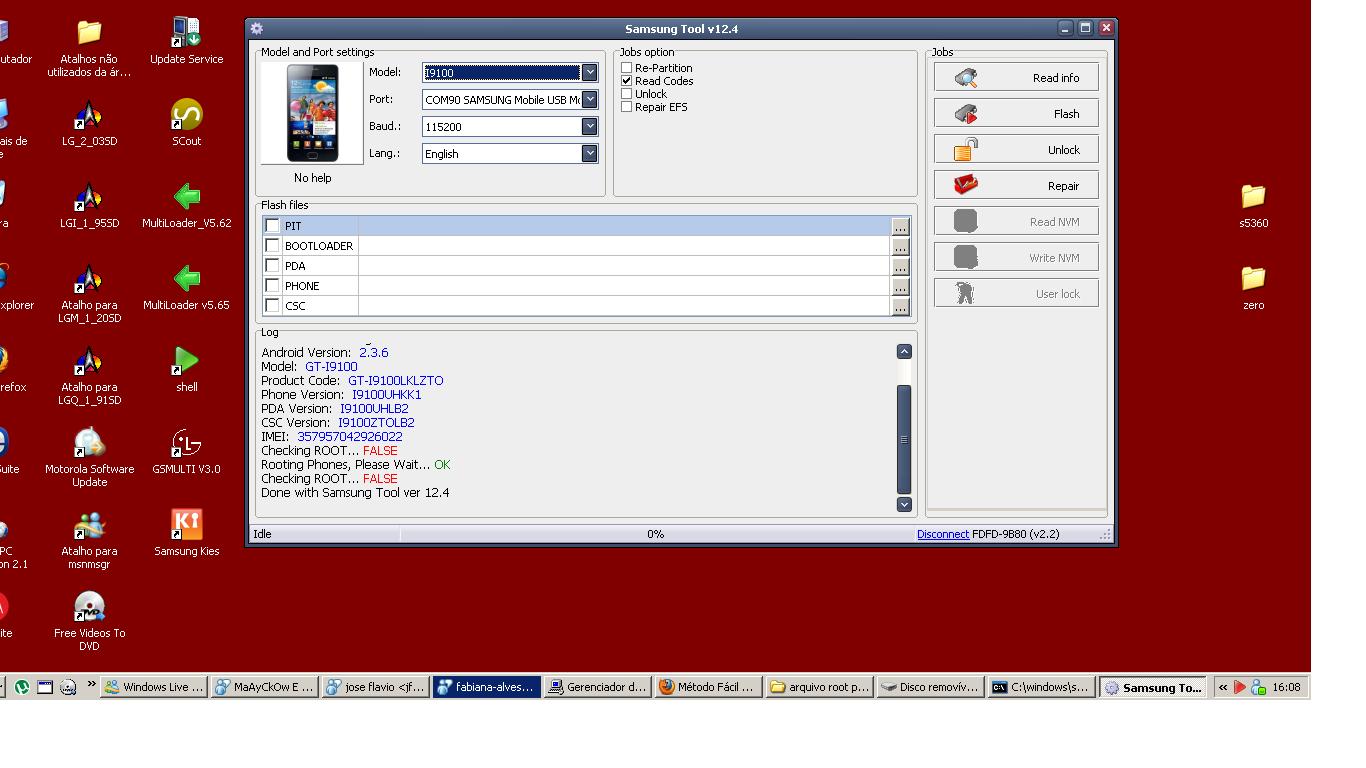Browse for the PIT file
Viewport: 1366px width, 768px height.
[x=900, y=227]
